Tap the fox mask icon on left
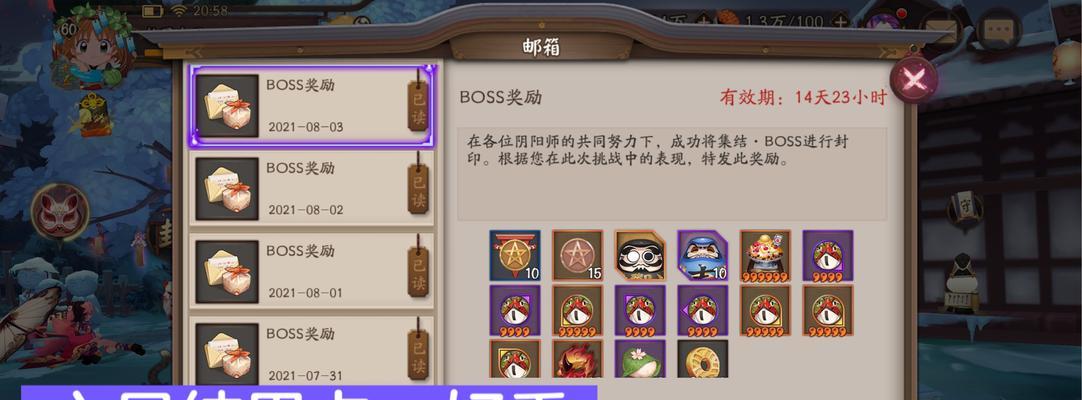 (60, 211)
